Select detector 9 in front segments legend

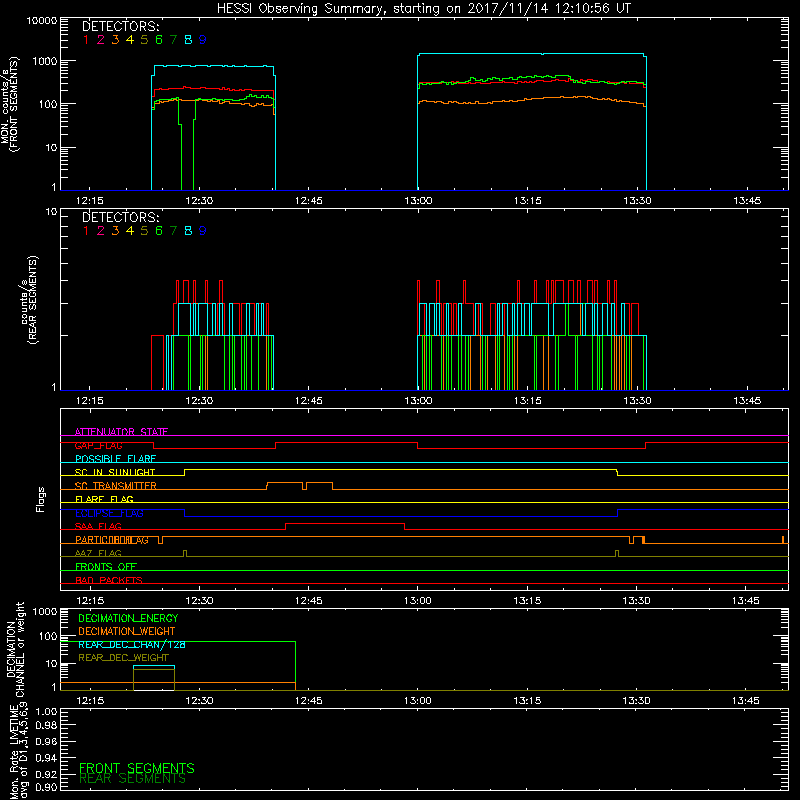pos(203,40)
